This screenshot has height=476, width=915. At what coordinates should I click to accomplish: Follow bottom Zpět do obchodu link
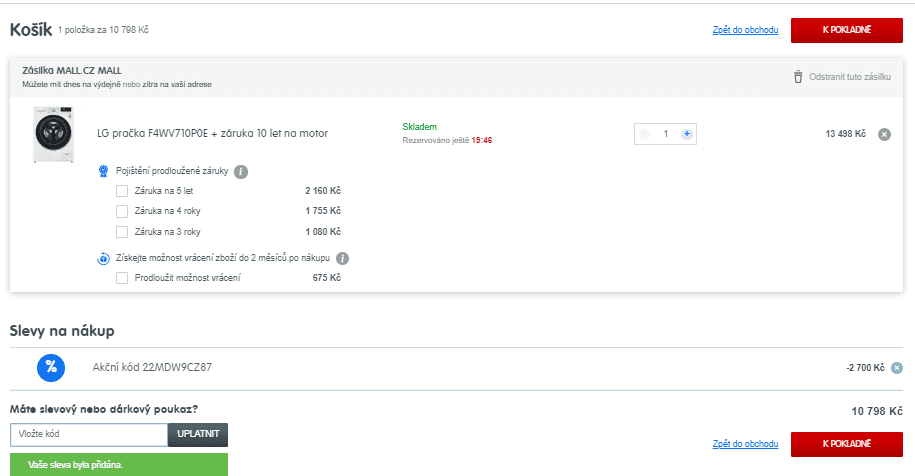(745, 444)
